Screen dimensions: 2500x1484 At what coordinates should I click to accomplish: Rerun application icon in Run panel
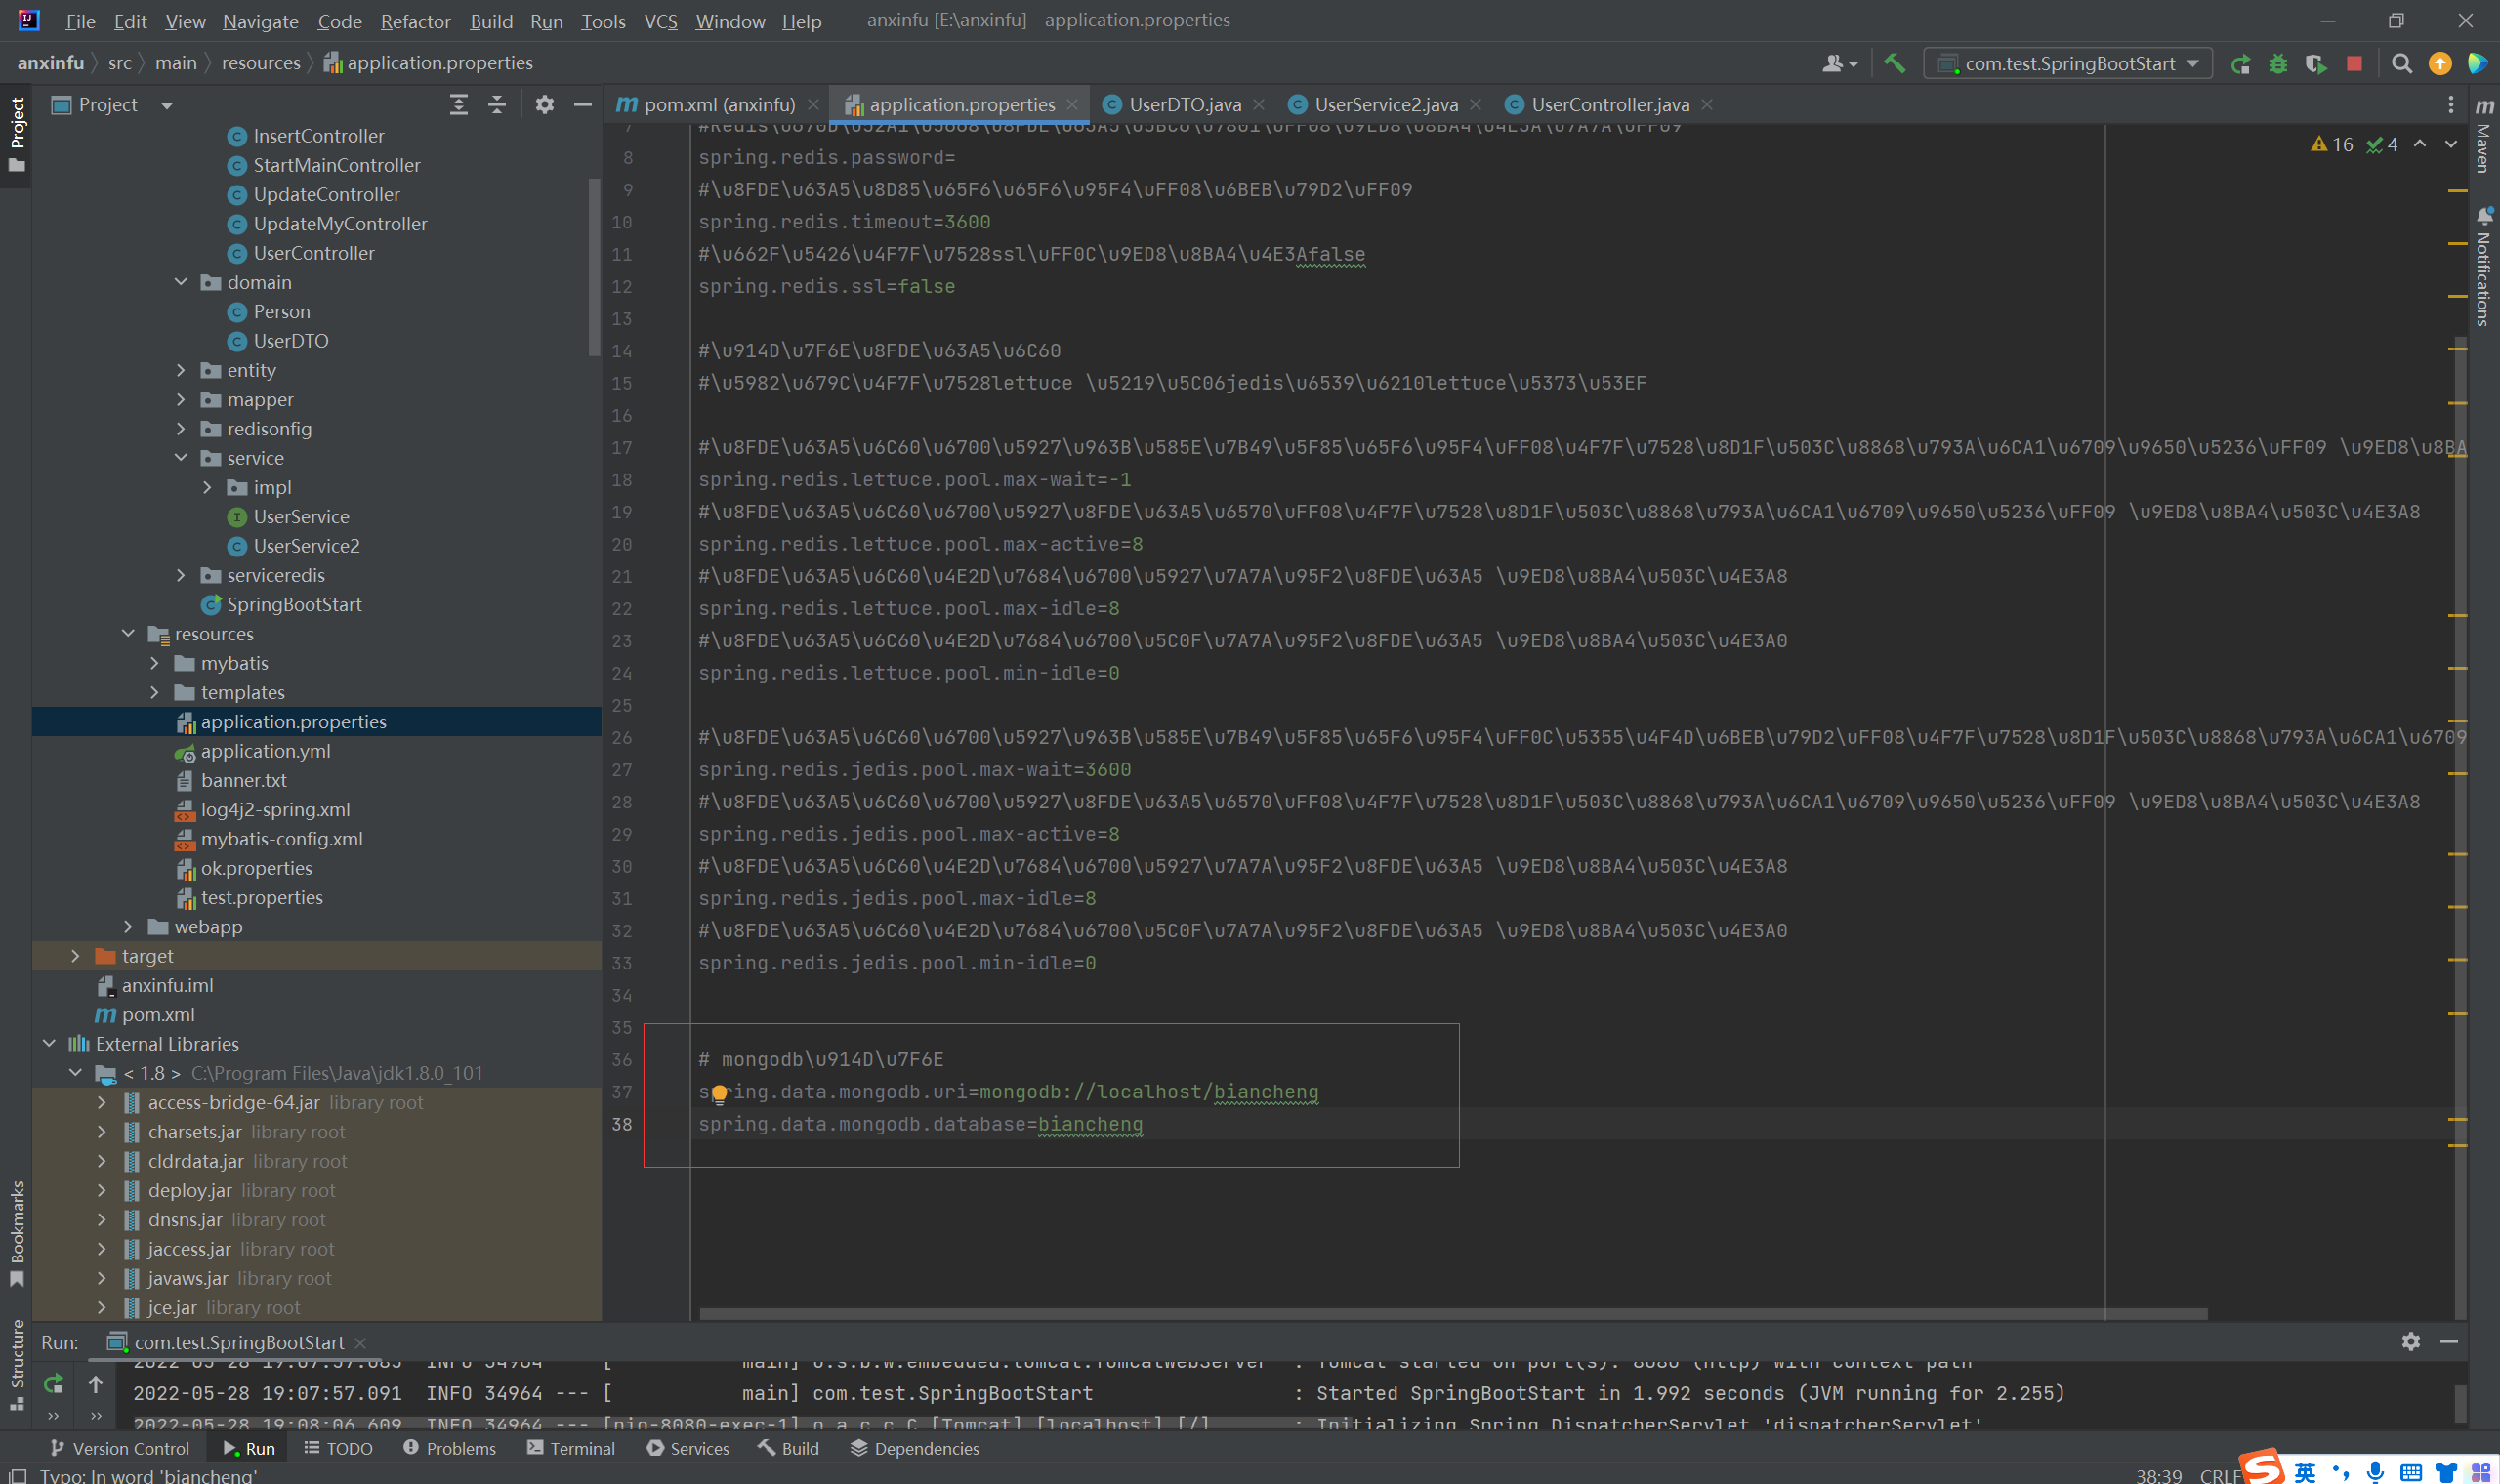53,1384
